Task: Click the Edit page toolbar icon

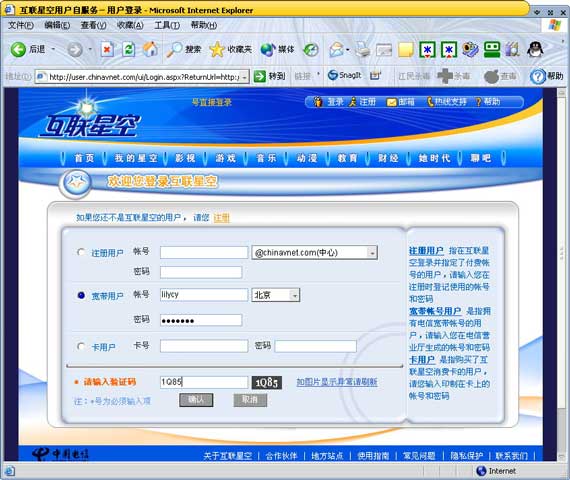Action: coord(384,50)
